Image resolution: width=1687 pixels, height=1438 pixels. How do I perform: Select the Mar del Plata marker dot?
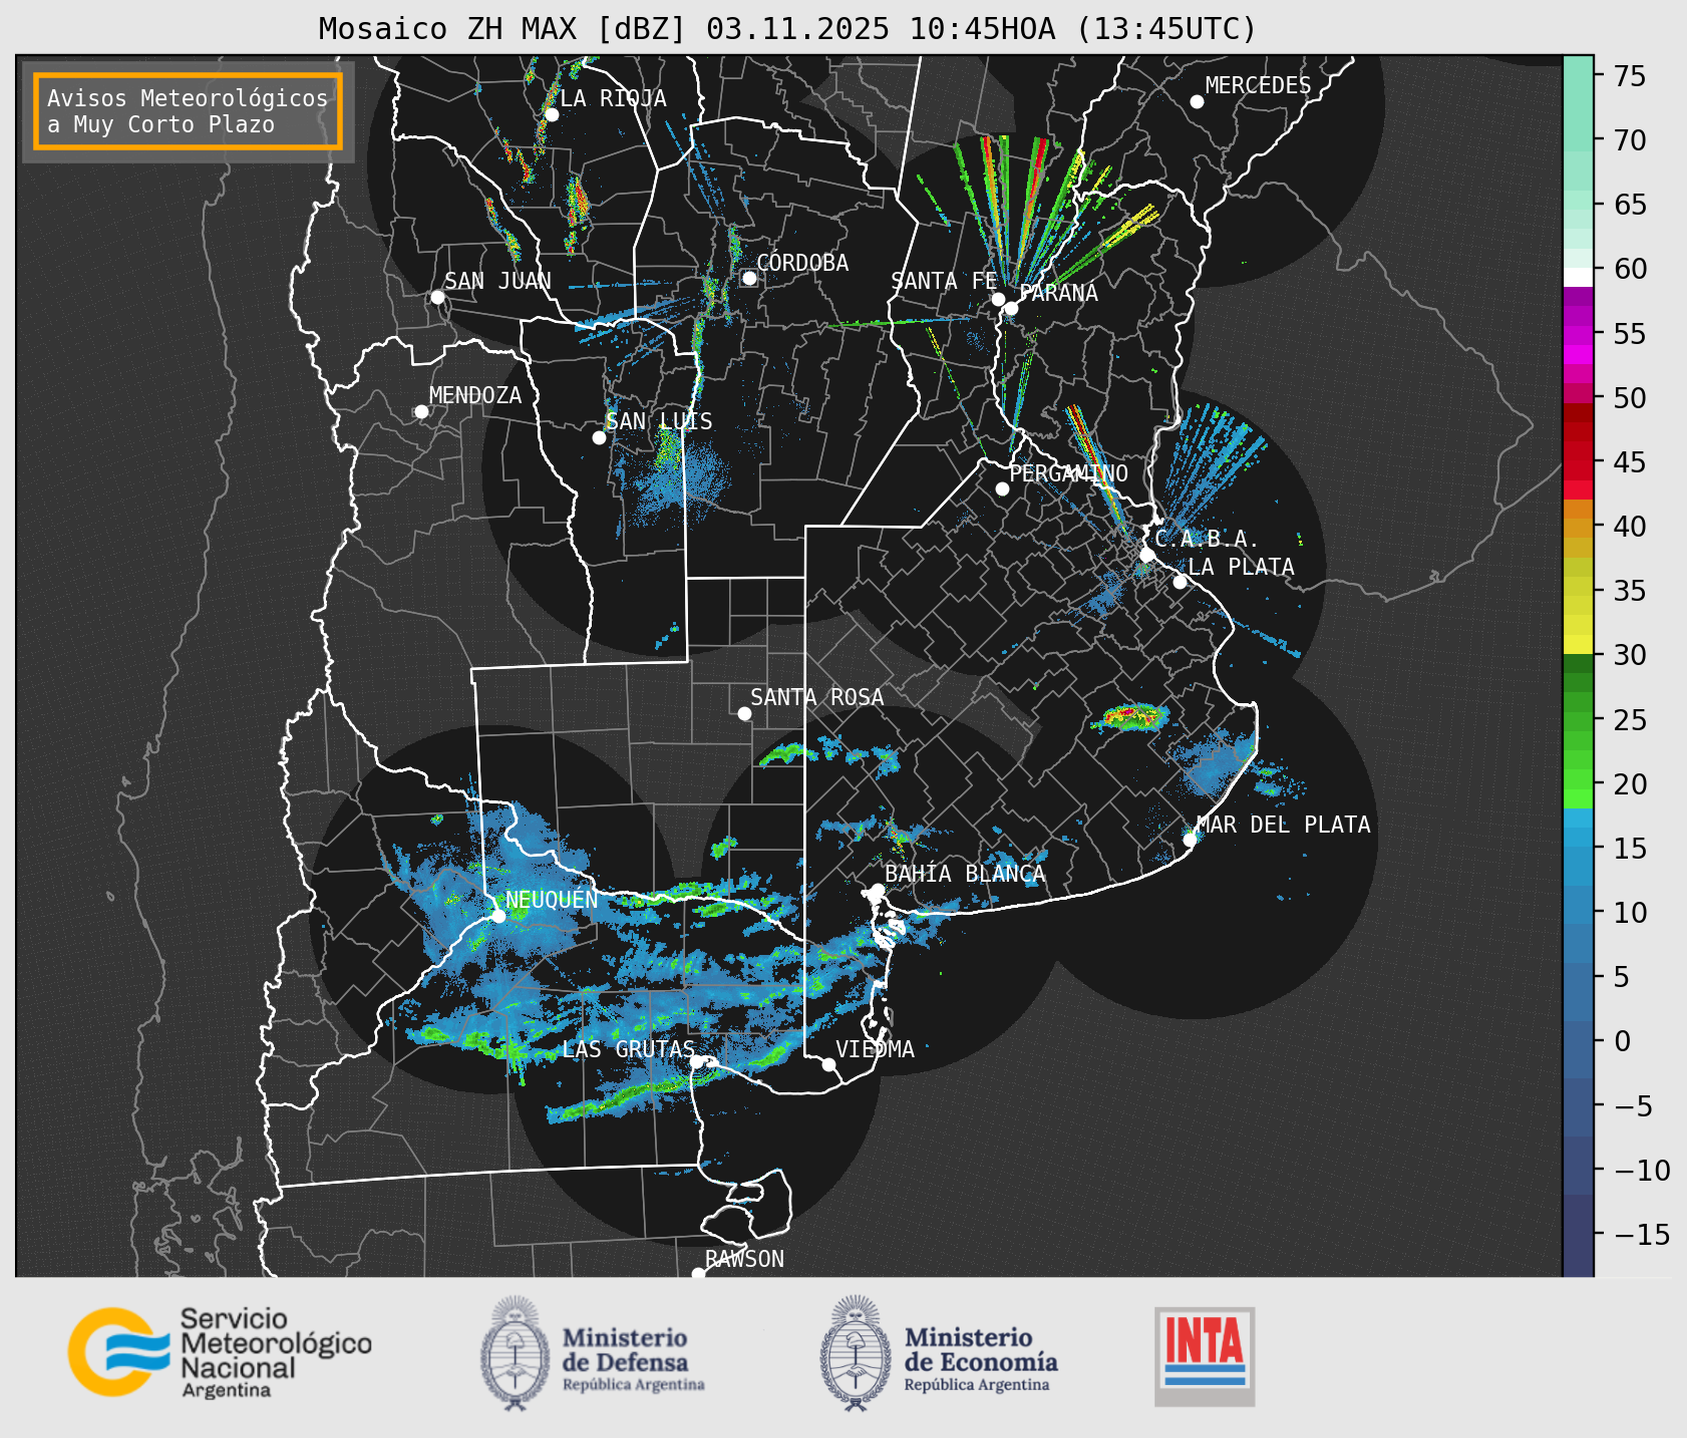[1190, 839]
